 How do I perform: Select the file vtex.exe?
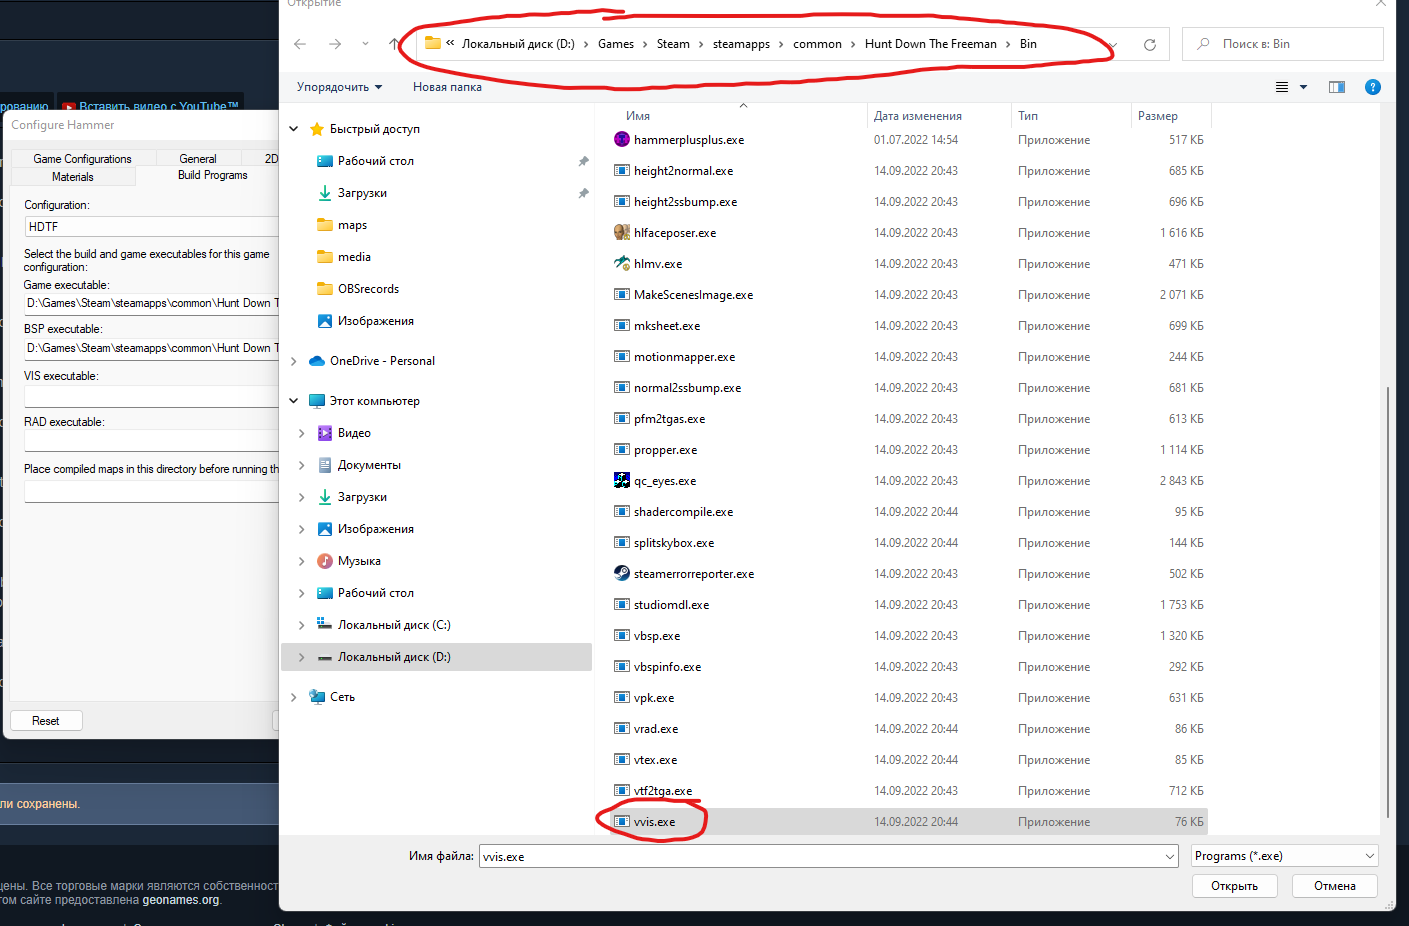[x=655, y=760]
